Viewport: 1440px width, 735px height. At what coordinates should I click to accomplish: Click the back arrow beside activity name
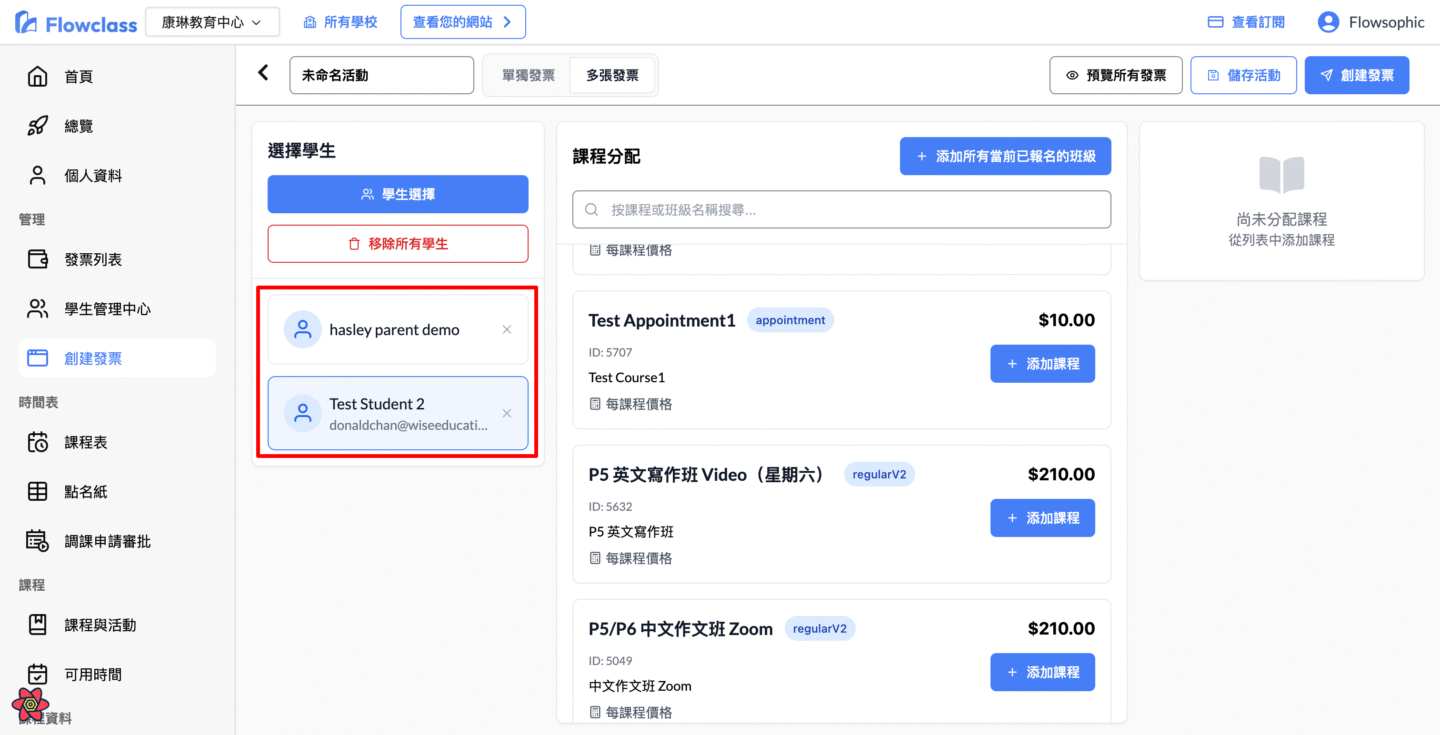click(263, 73)
